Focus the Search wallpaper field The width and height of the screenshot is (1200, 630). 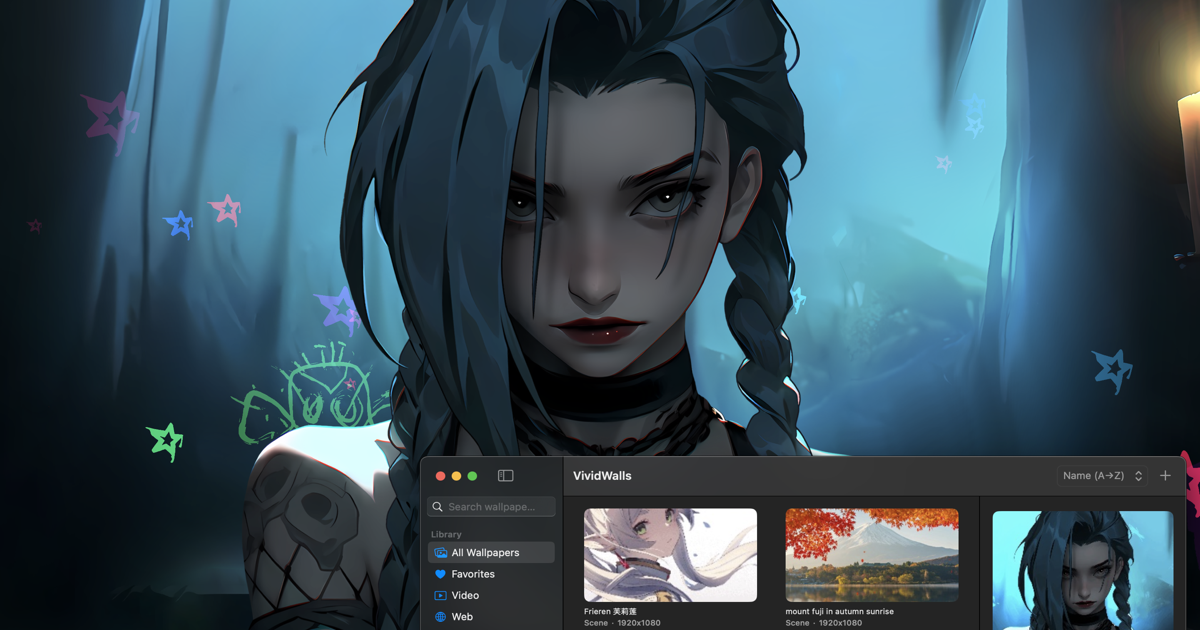[x=491, y=507]
